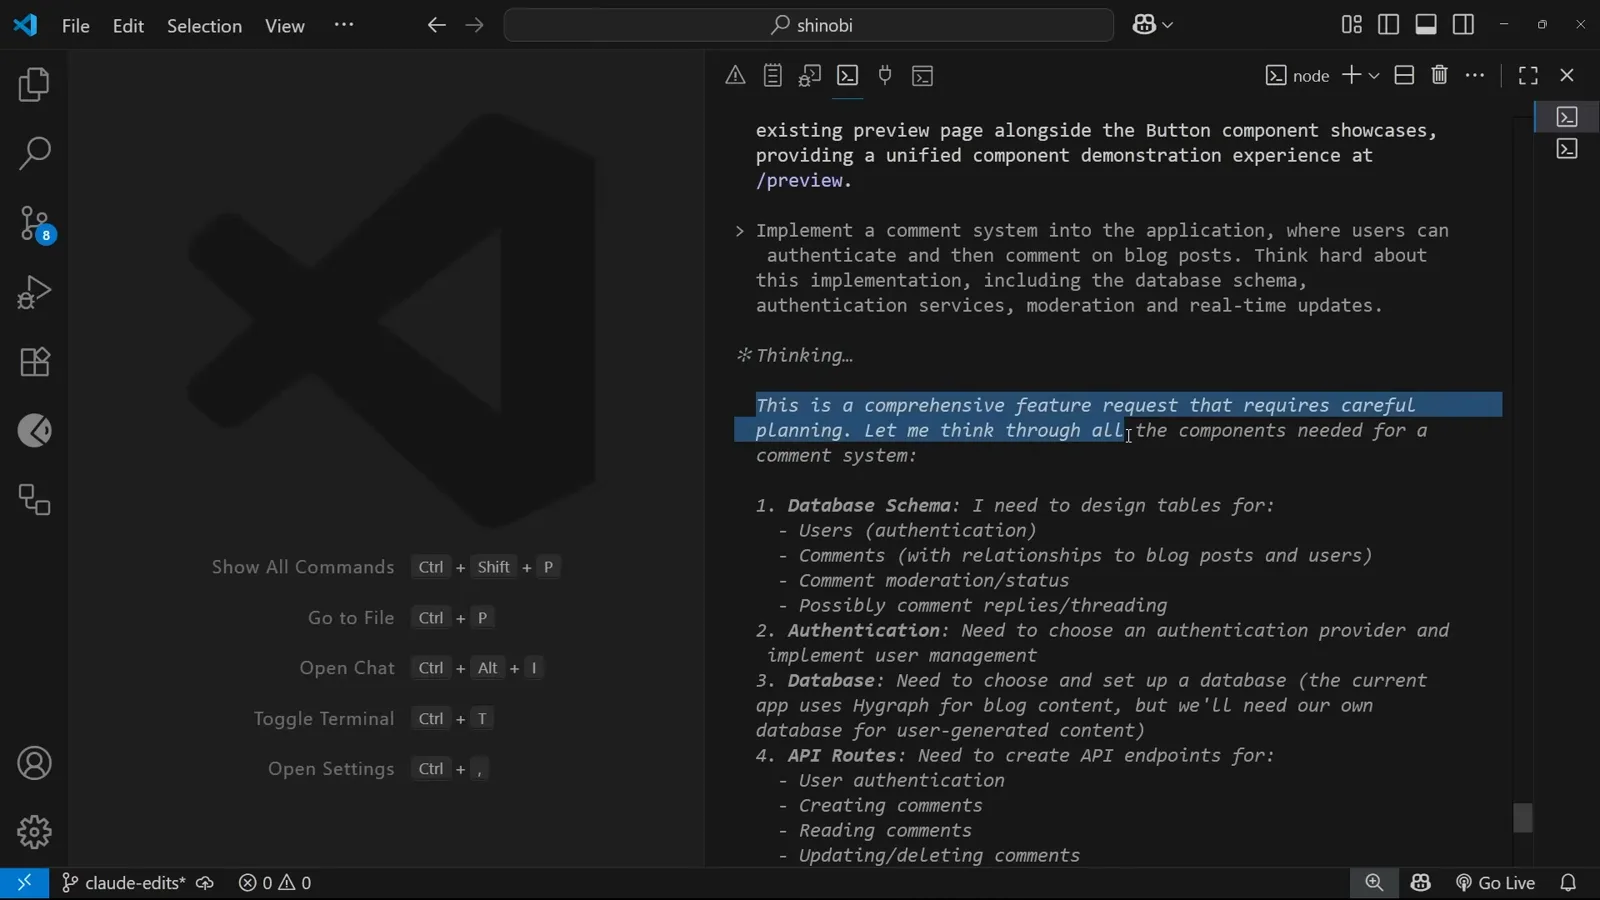
Task: Open the panel's more actions ellipsis
Action: pyautogui.click(x=1475, y=75)
